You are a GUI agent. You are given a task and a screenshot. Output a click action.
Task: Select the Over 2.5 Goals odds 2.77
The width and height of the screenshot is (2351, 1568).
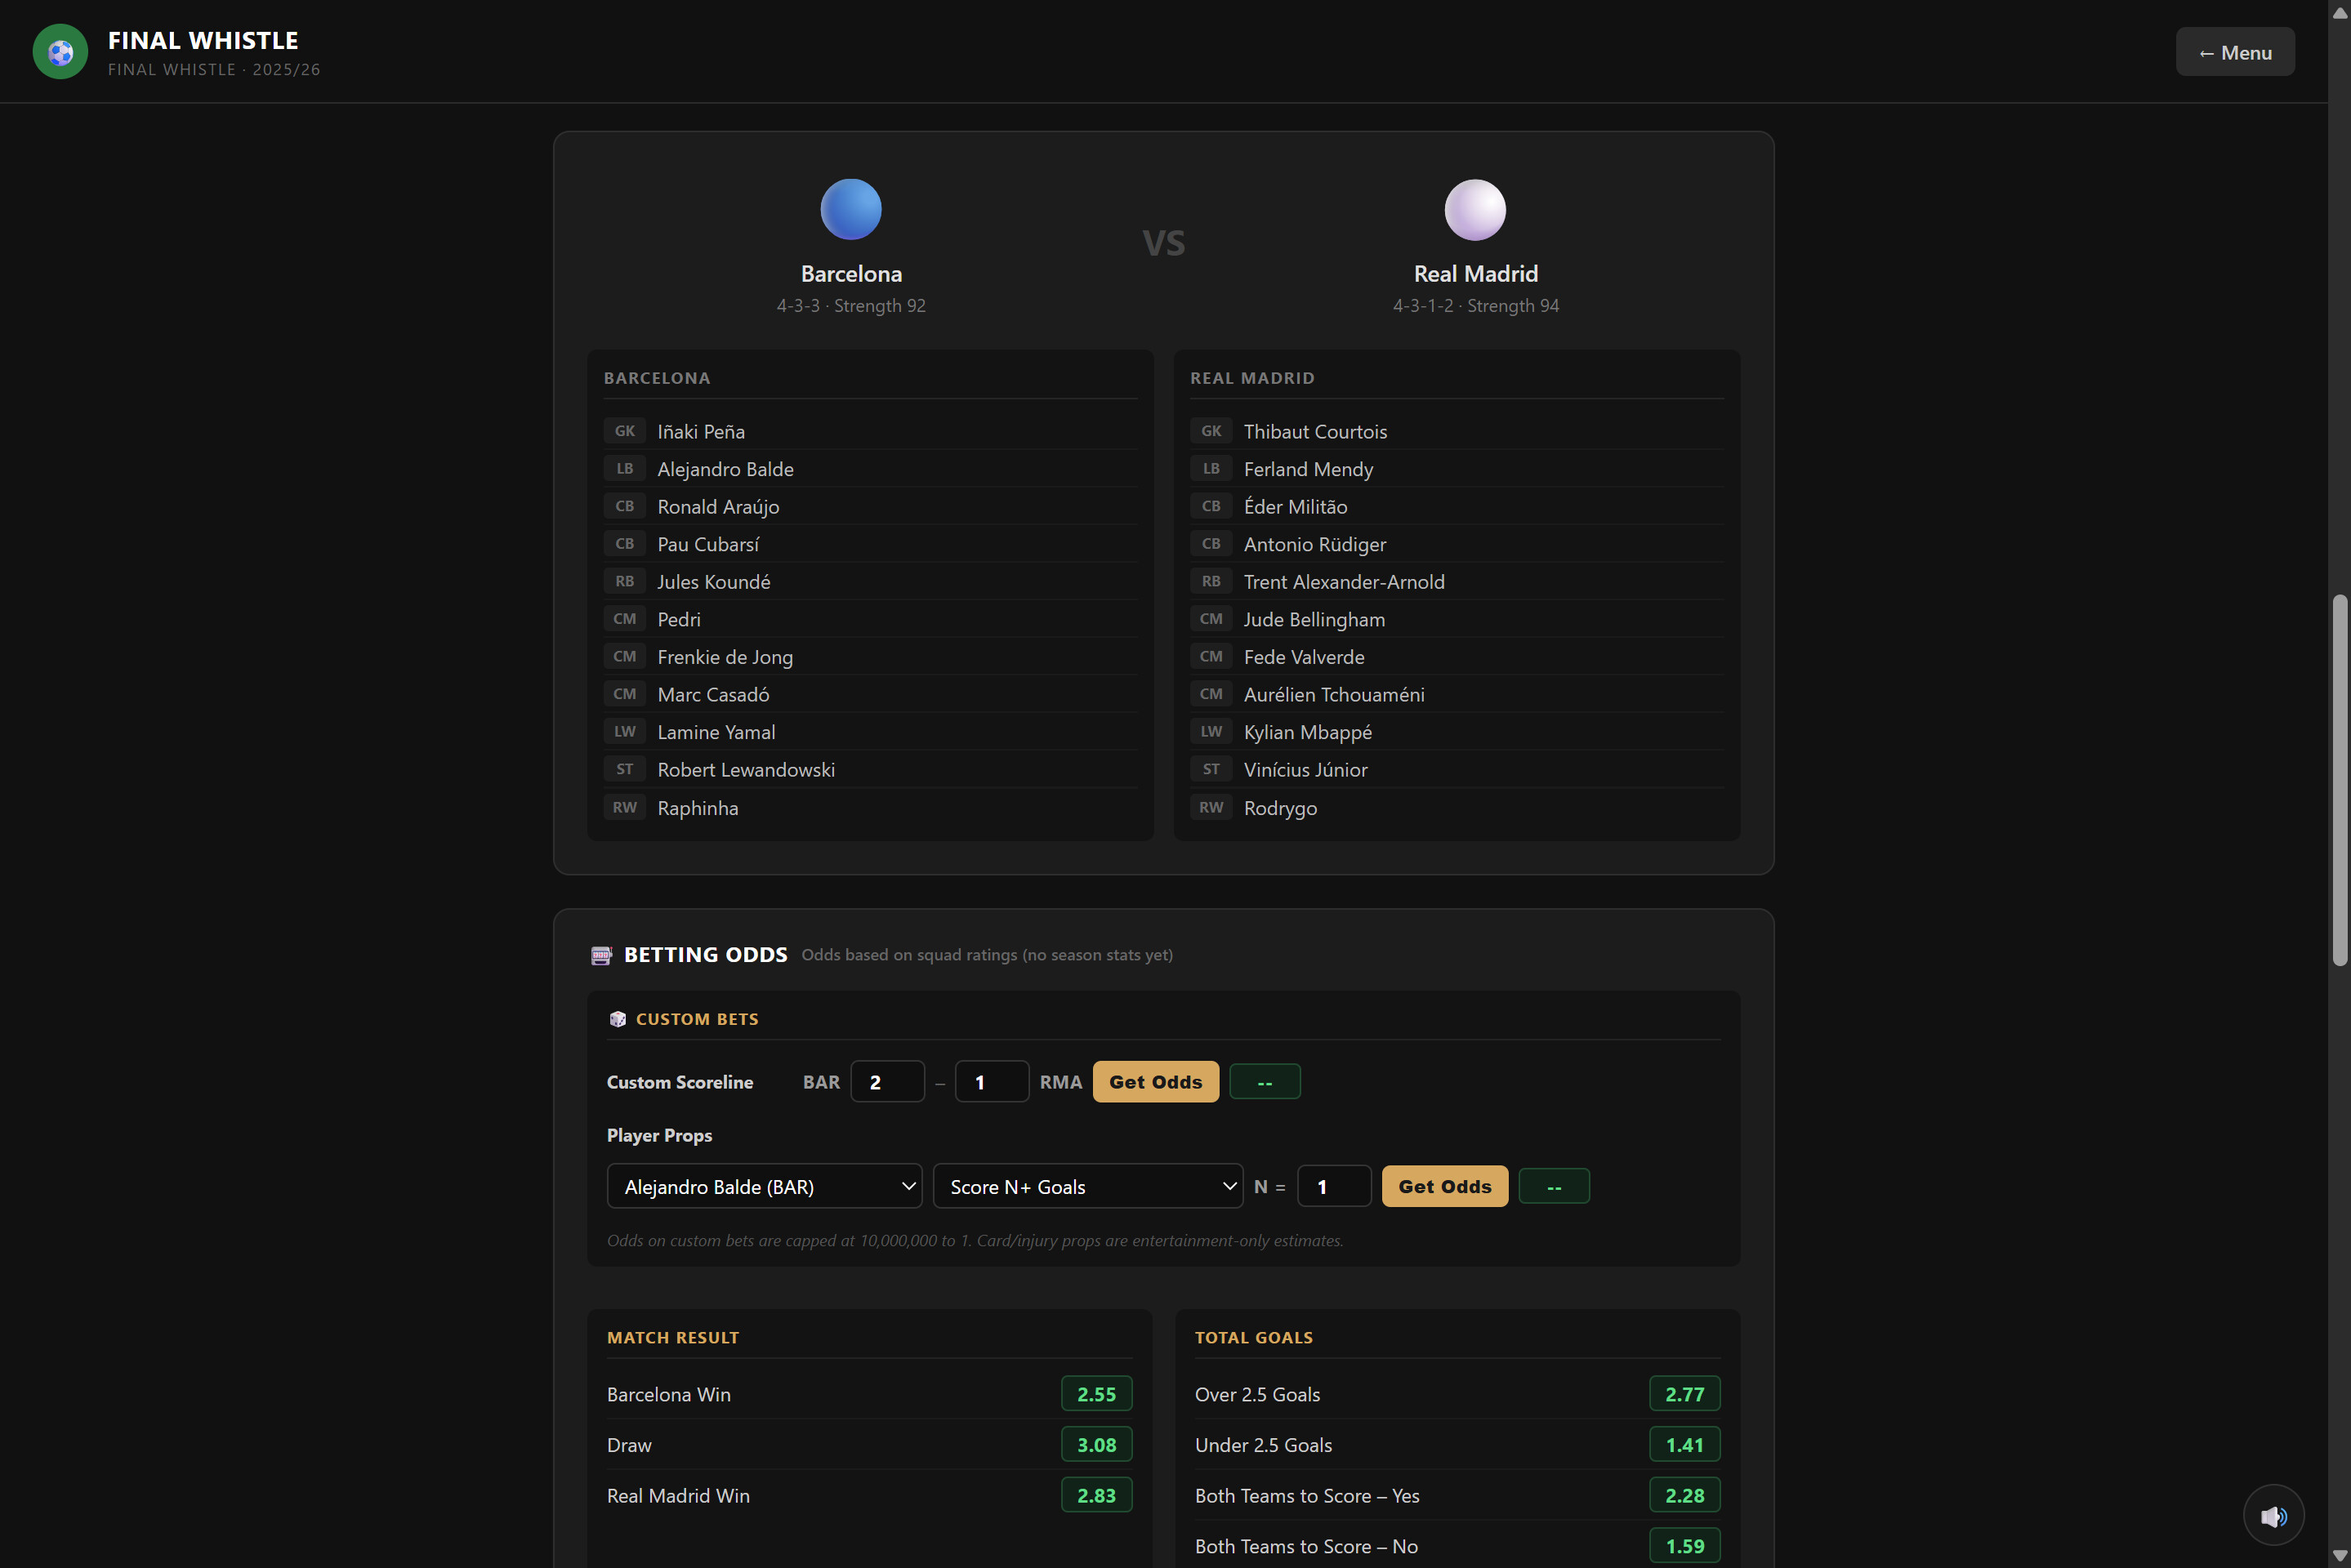1684,1394
